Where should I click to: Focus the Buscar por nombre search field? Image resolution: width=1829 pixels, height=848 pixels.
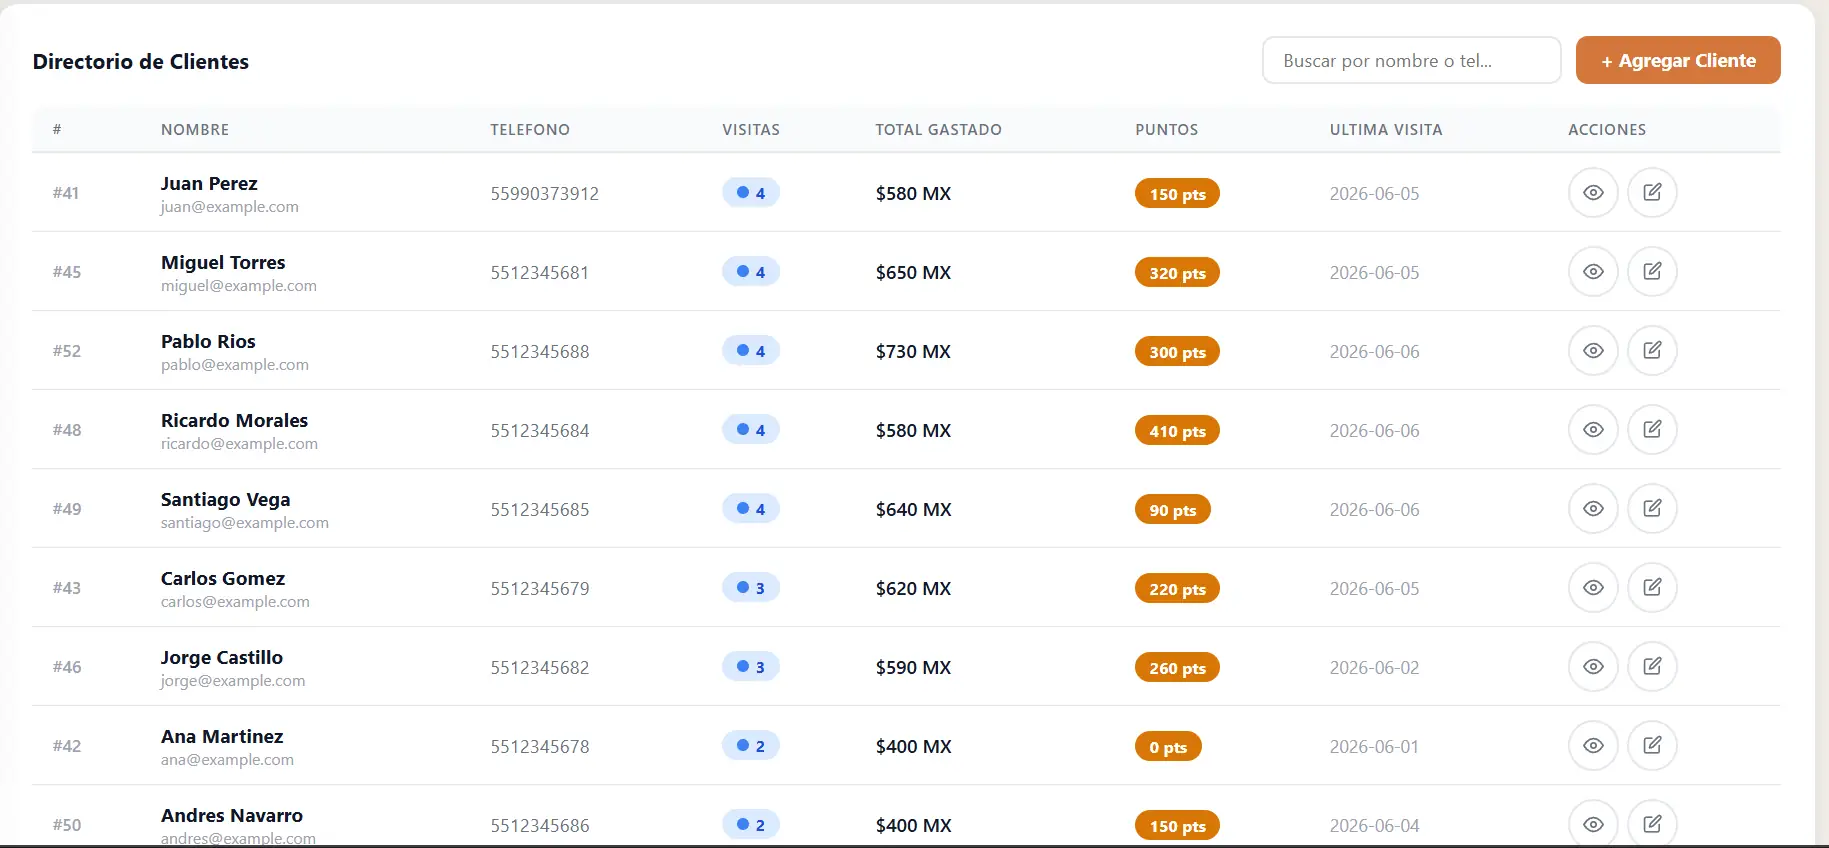click(1411, 60)
